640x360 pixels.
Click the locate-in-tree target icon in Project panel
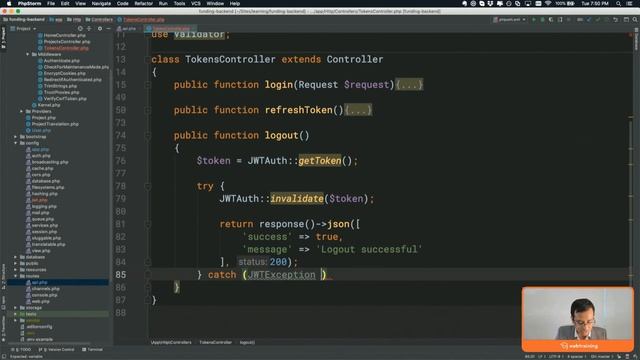point(80,29)
